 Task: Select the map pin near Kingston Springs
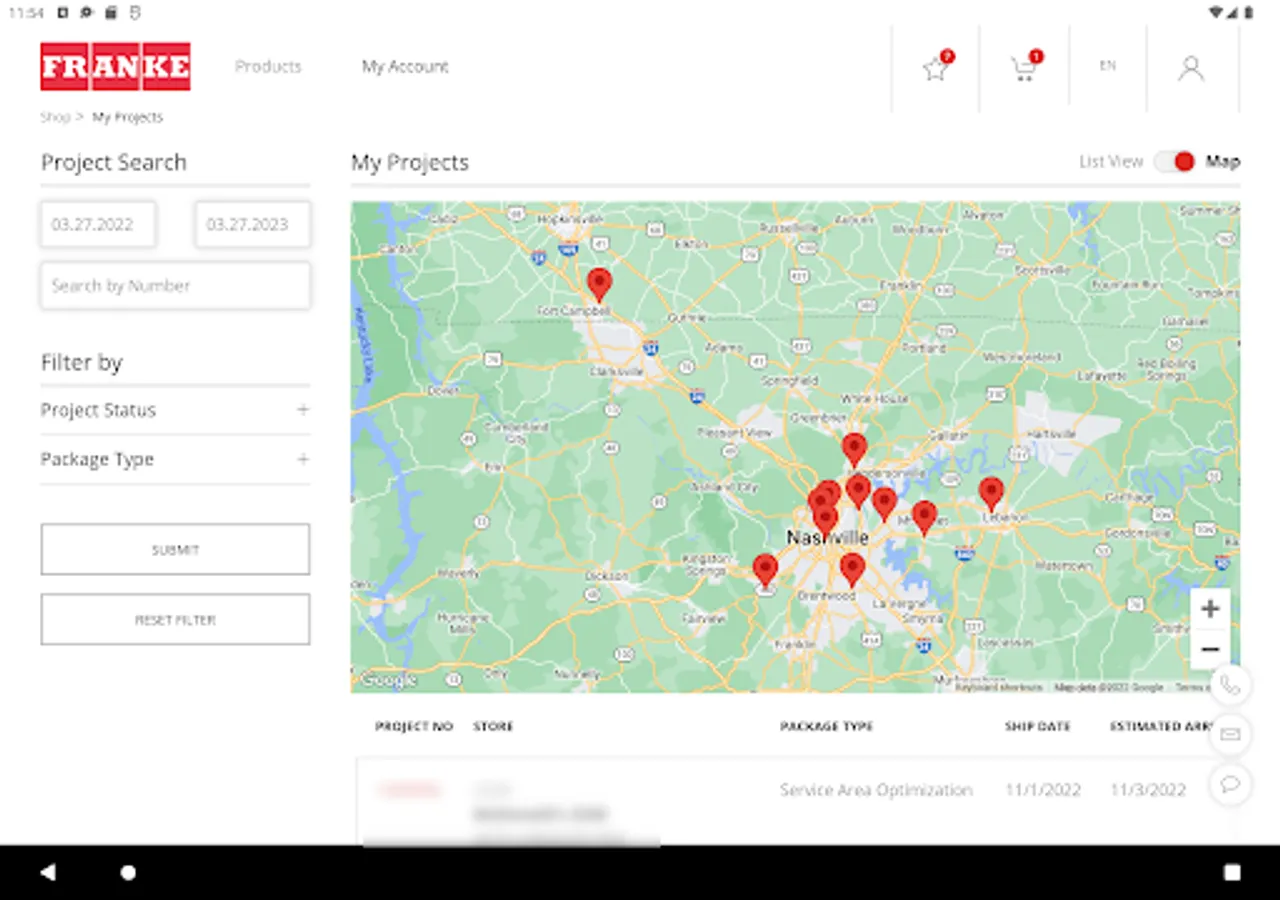(x=765, y=570)
